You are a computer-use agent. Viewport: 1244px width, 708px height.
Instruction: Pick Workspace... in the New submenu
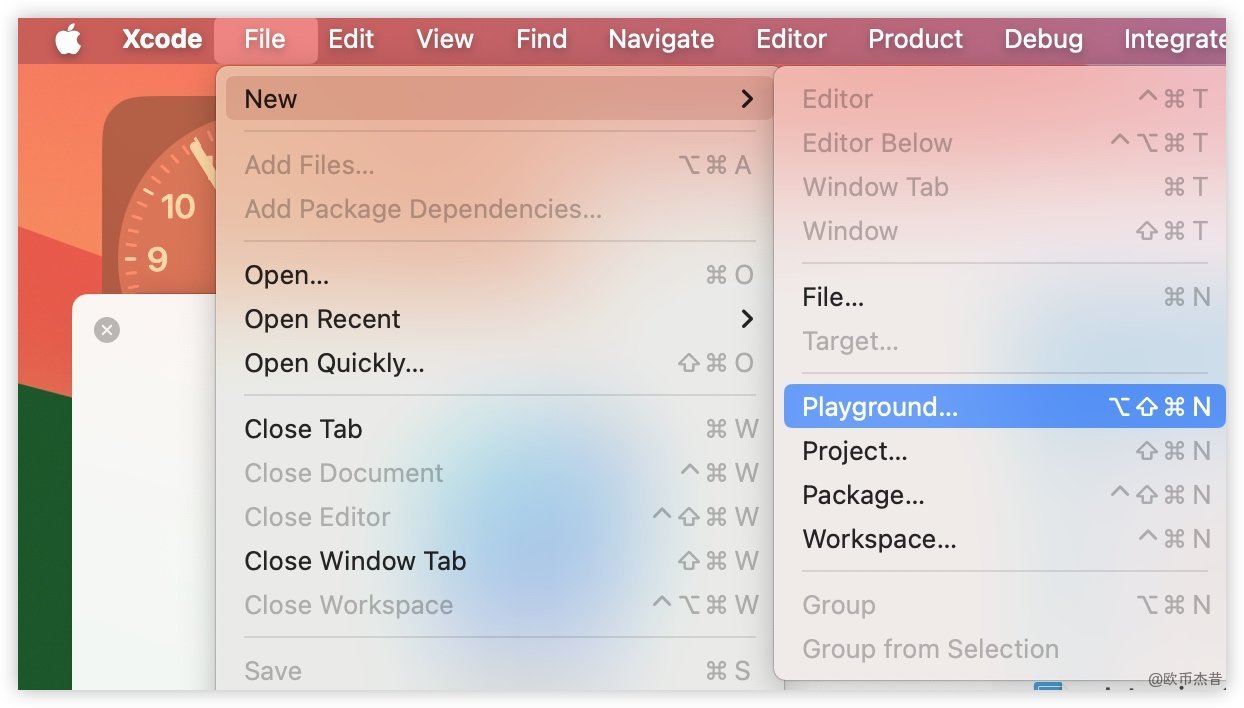[879, 539]
